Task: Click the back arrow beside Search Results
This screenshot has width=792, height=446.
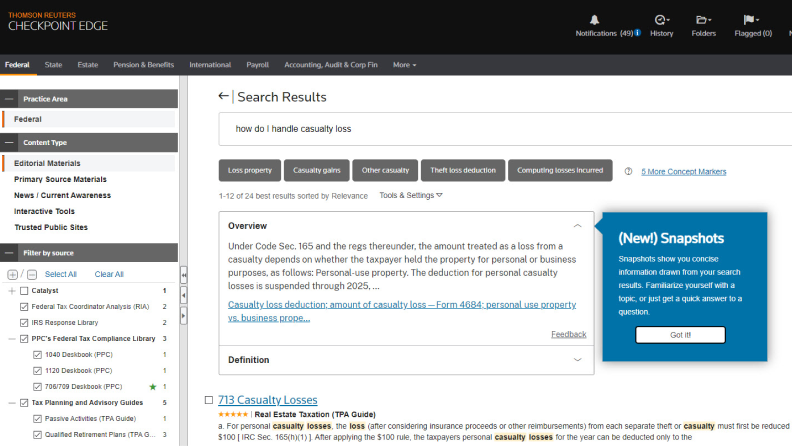Action: [x=224, y=97]
